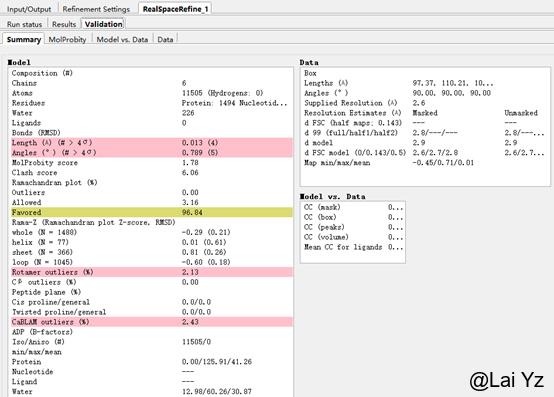554x397 pixels.
Task: Click the sheet (N = 366) row
Action: 152,252
